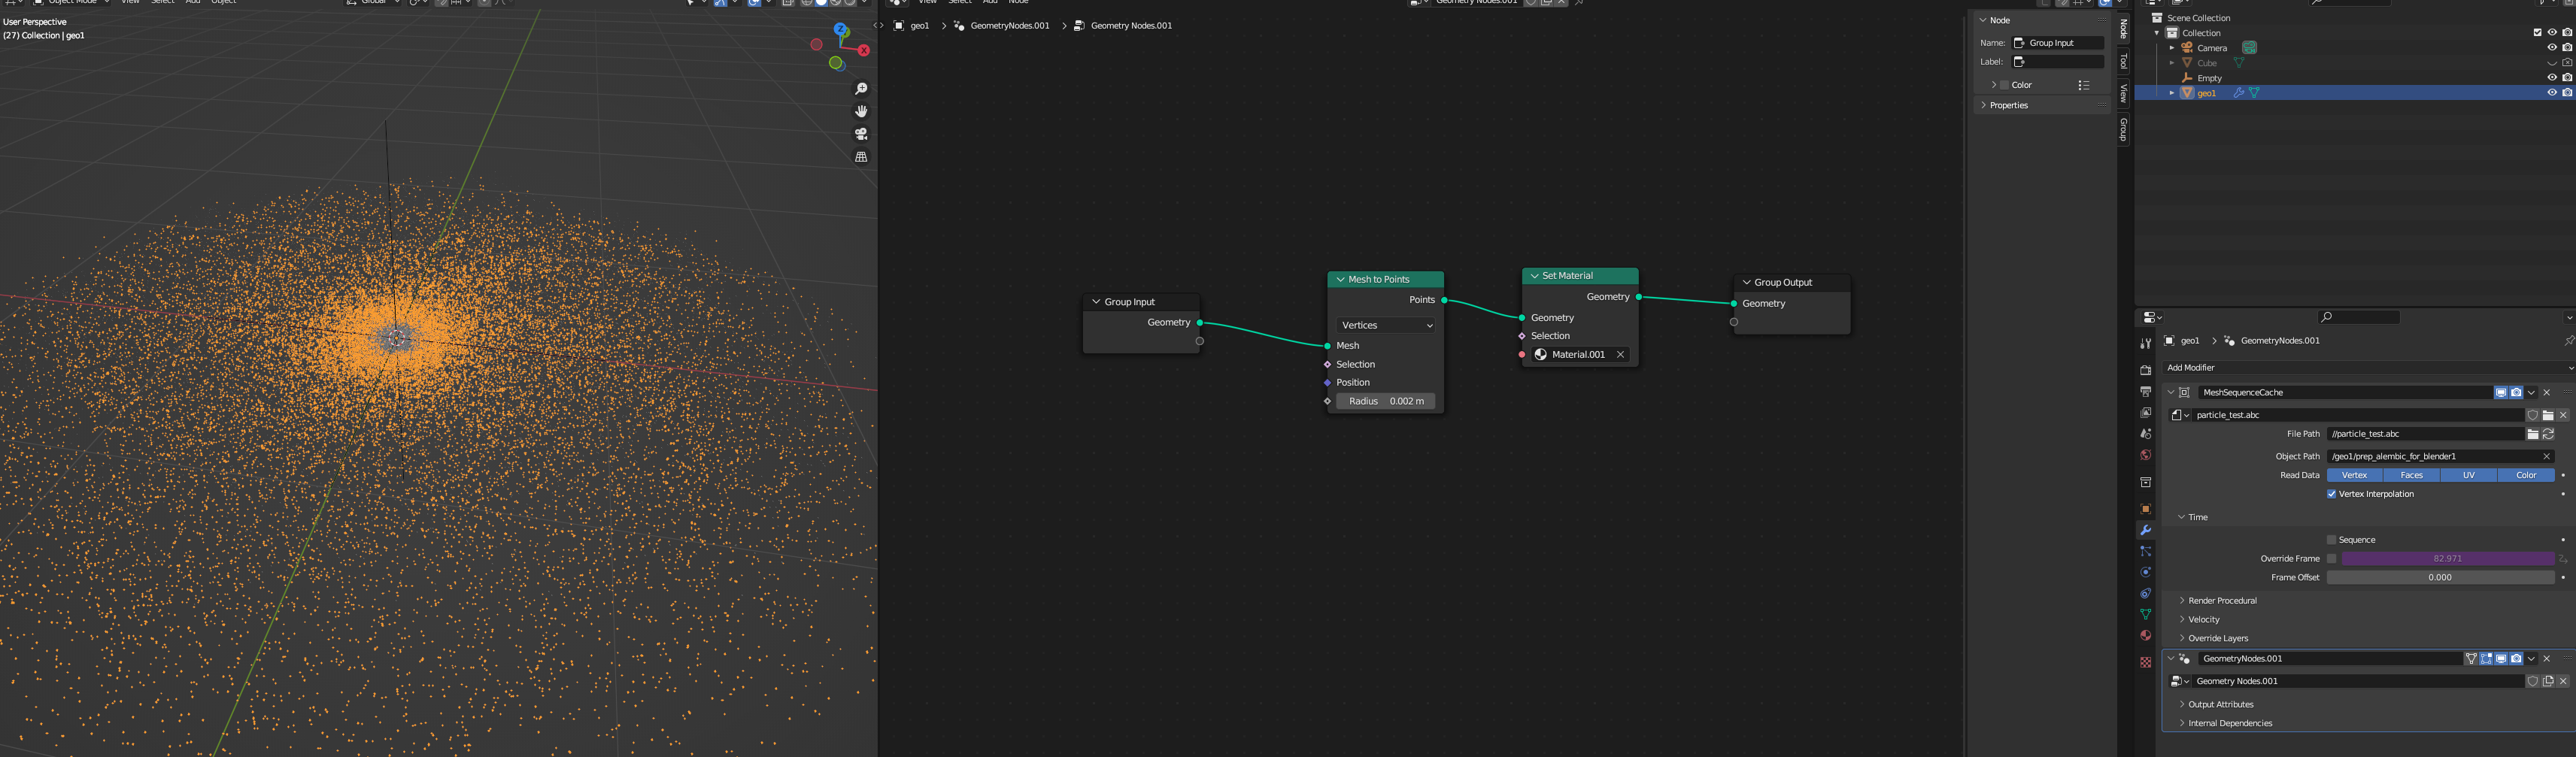Click the Radius field in Mesh to Points
The width and height of the screenshot is (2576, 757).
click(x=1386, y=401)
